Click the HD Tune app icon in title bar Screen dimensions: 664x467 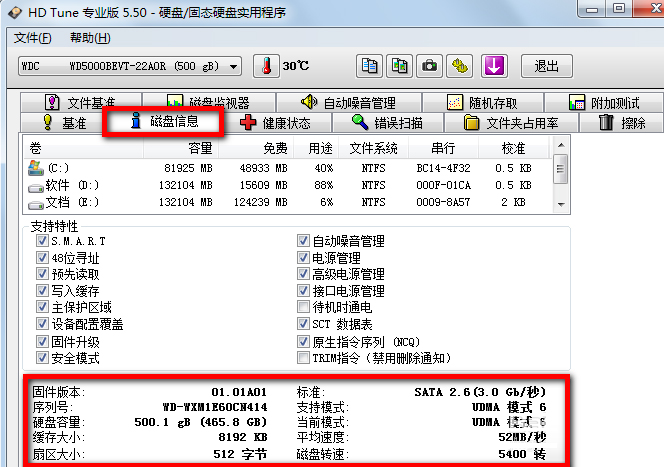pos(15,13)
